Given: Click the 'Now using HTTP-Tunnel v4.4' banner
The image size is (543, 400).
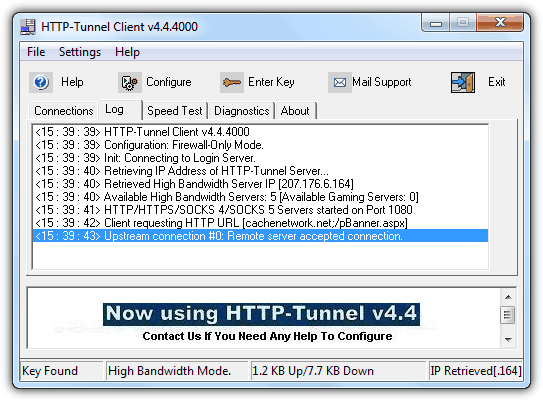Looking at the screenshot, I should point(261,314).
